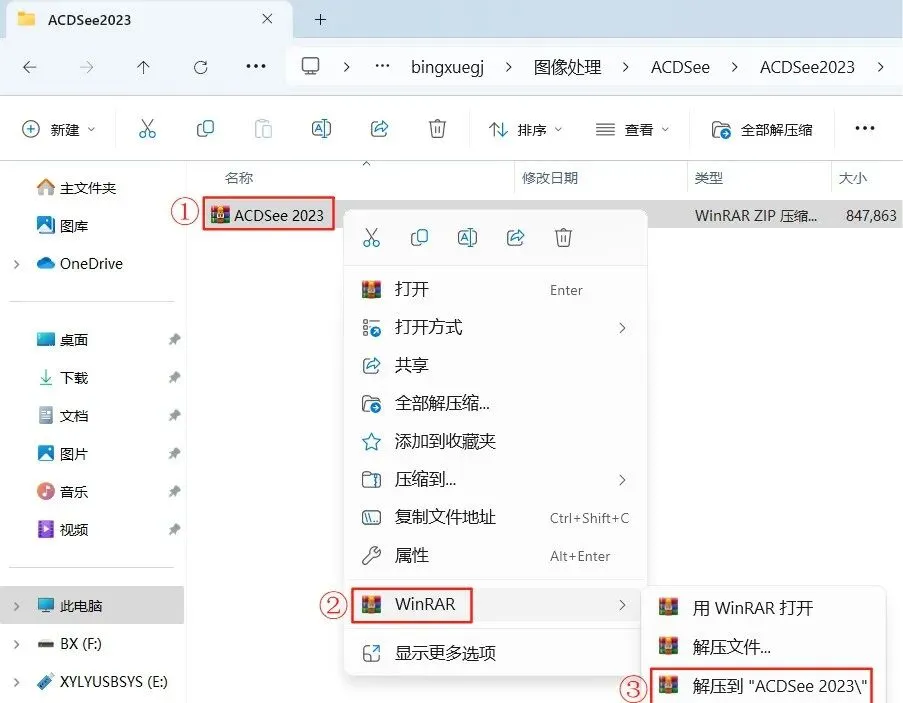Unpin 下载 using its pin icon
This screenshot has width=903, height=703.
tap(174, 378)
